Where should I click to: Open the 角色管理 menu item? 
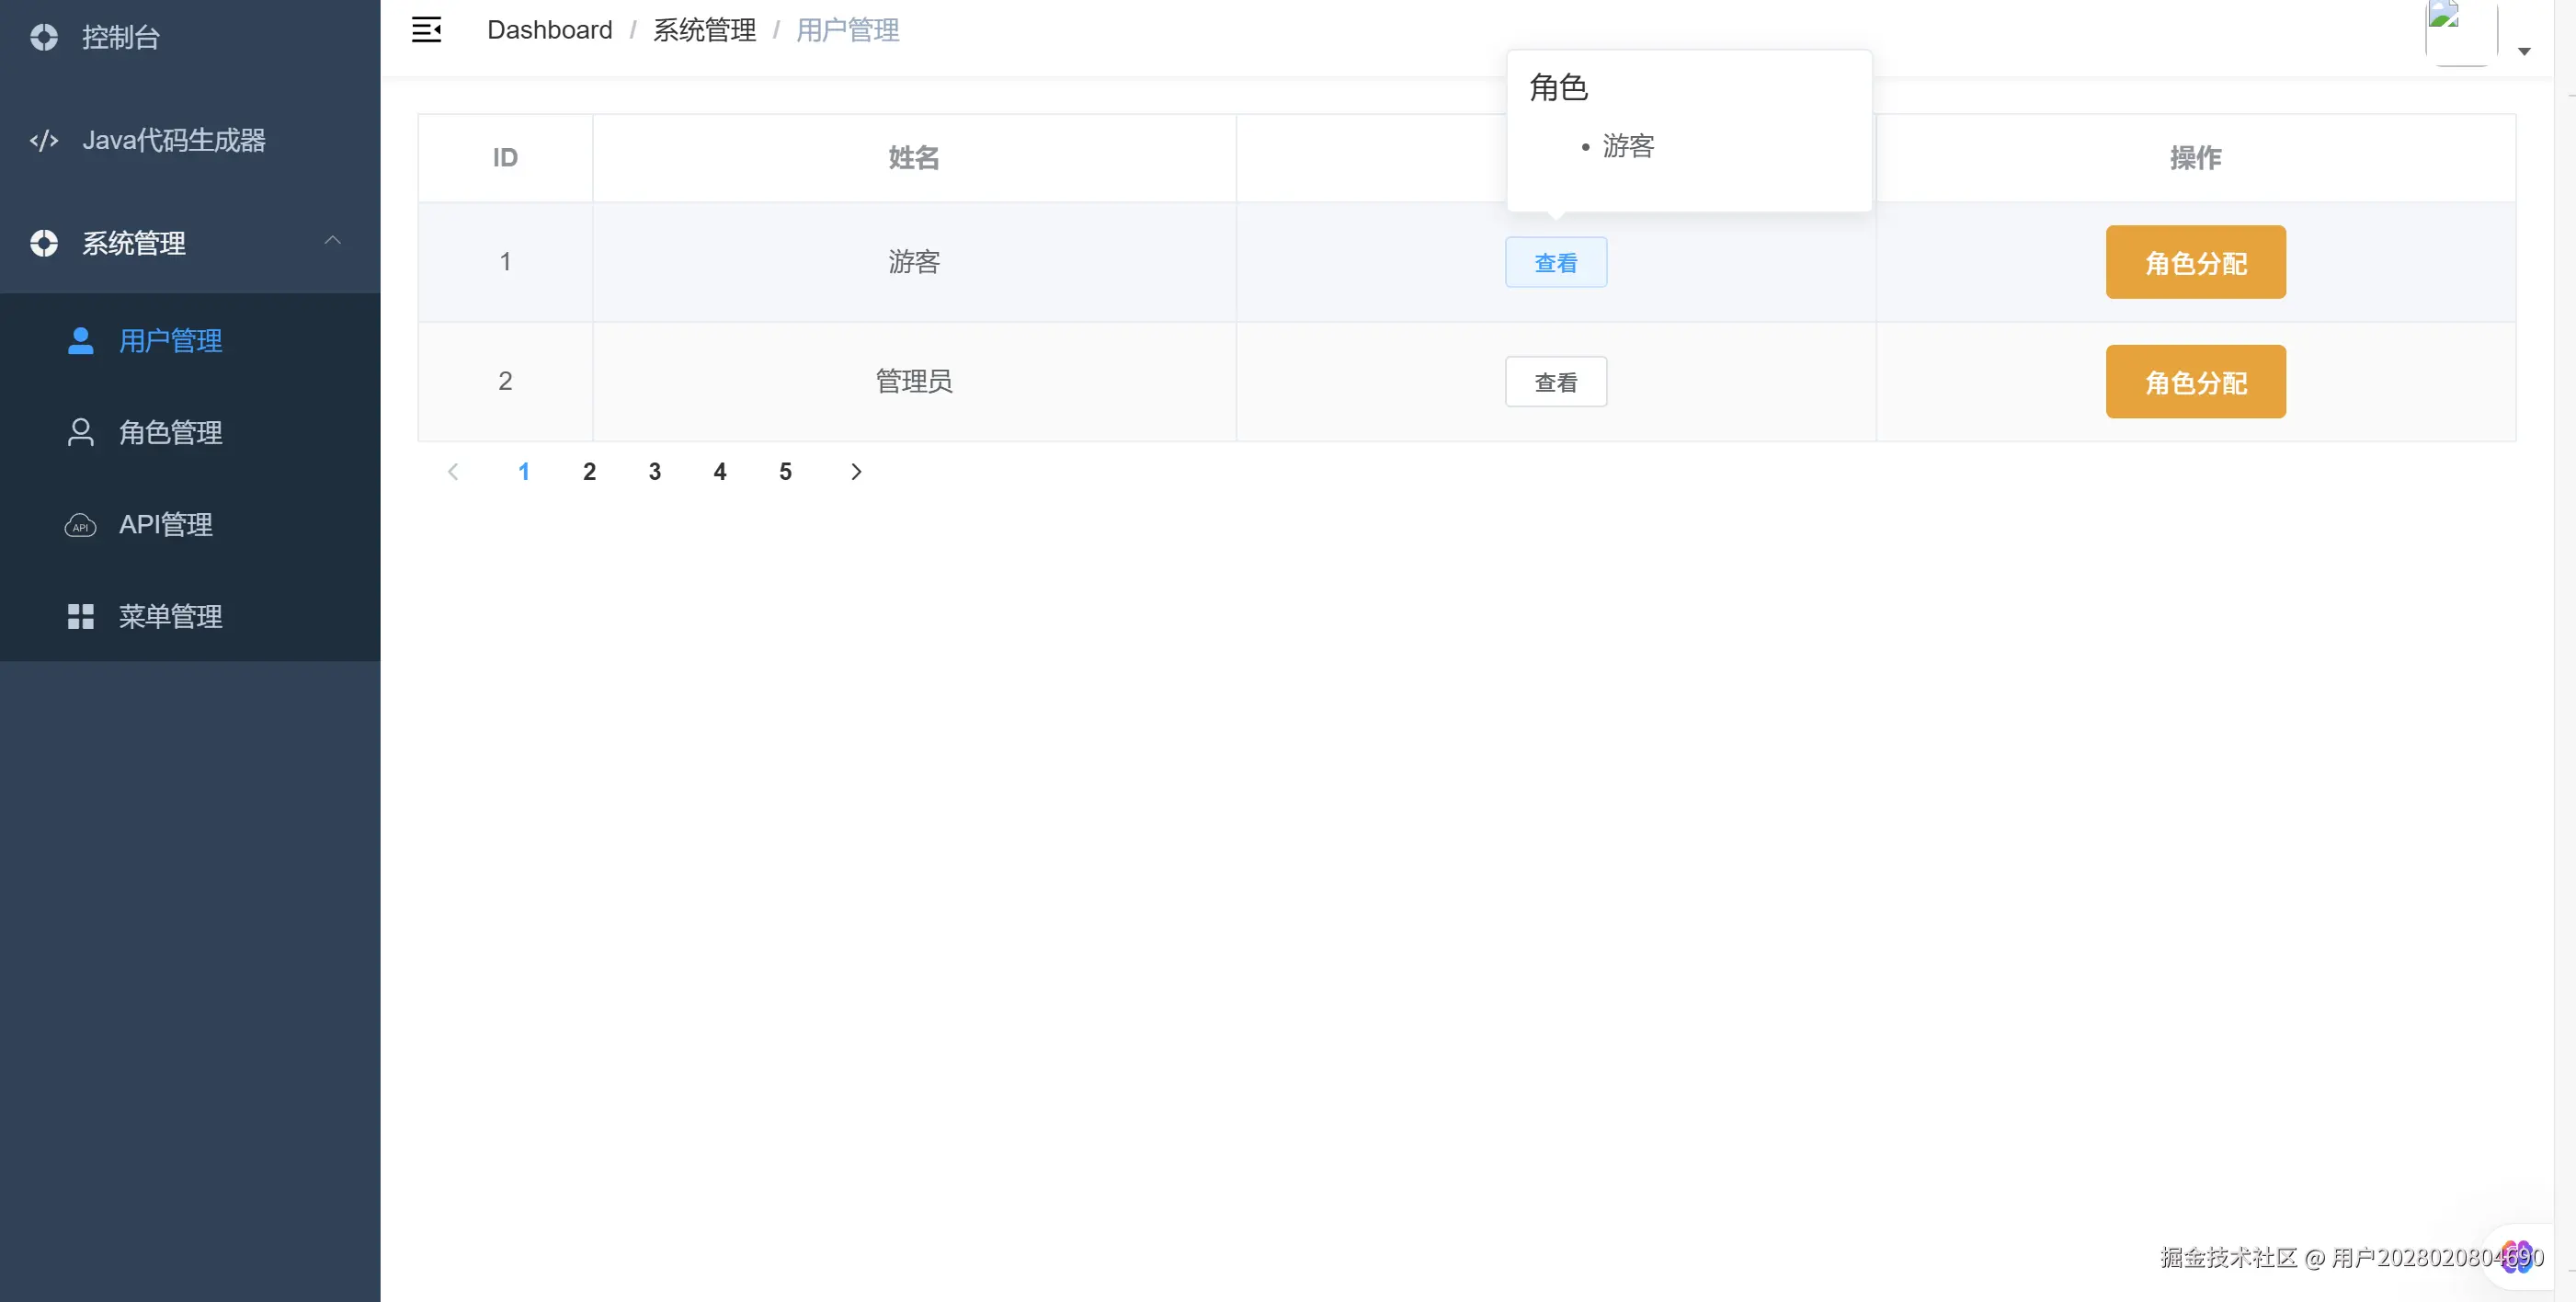click(x=170, y=432)
